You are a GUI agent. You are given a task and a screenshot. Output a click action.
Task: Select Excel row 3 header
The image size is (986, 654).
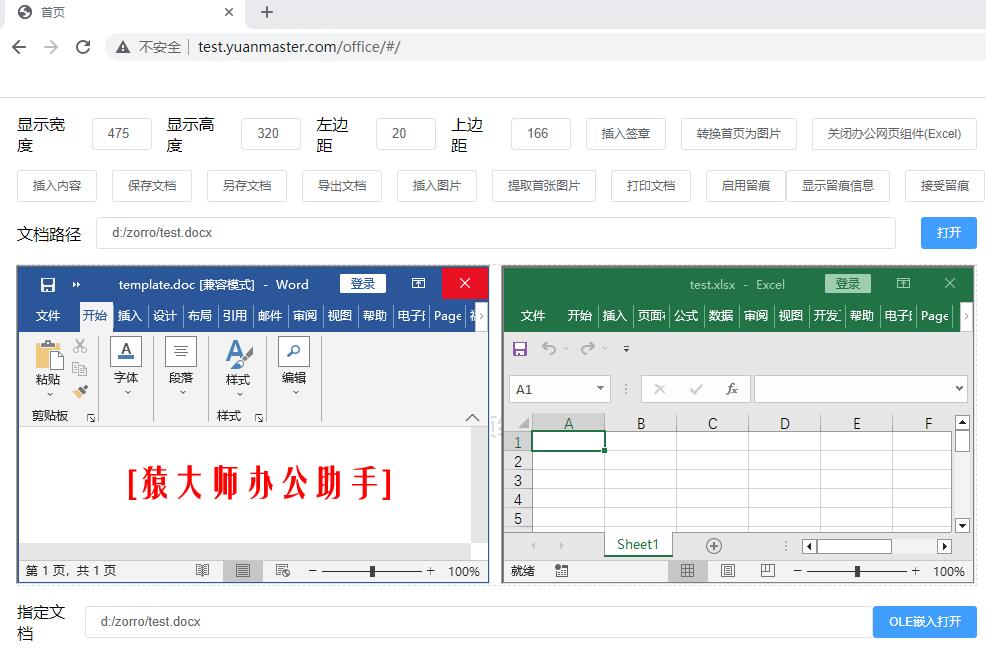[518, 480]
